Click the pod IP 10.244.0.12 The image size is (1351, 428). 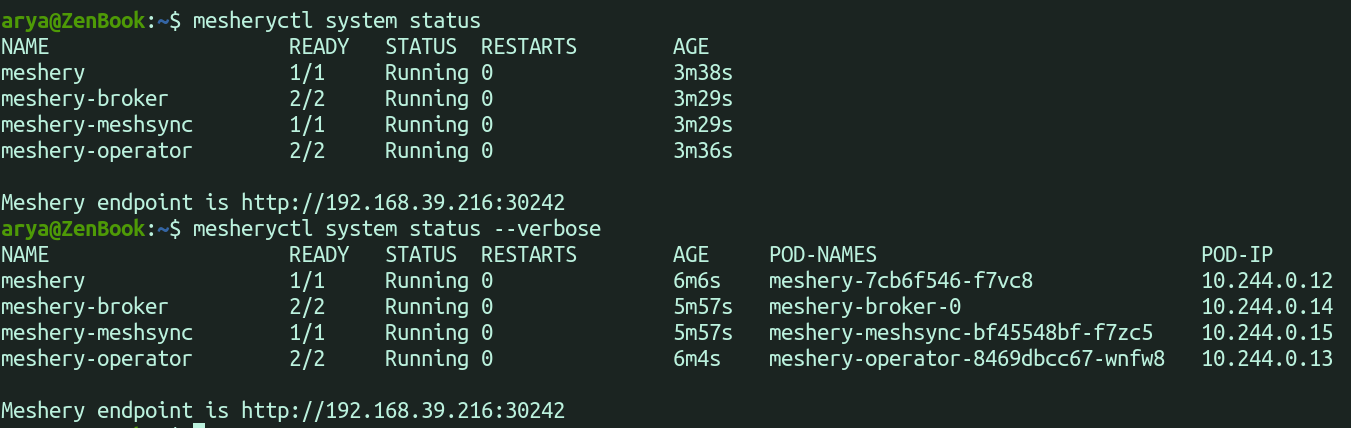[x=1267, y=281]
